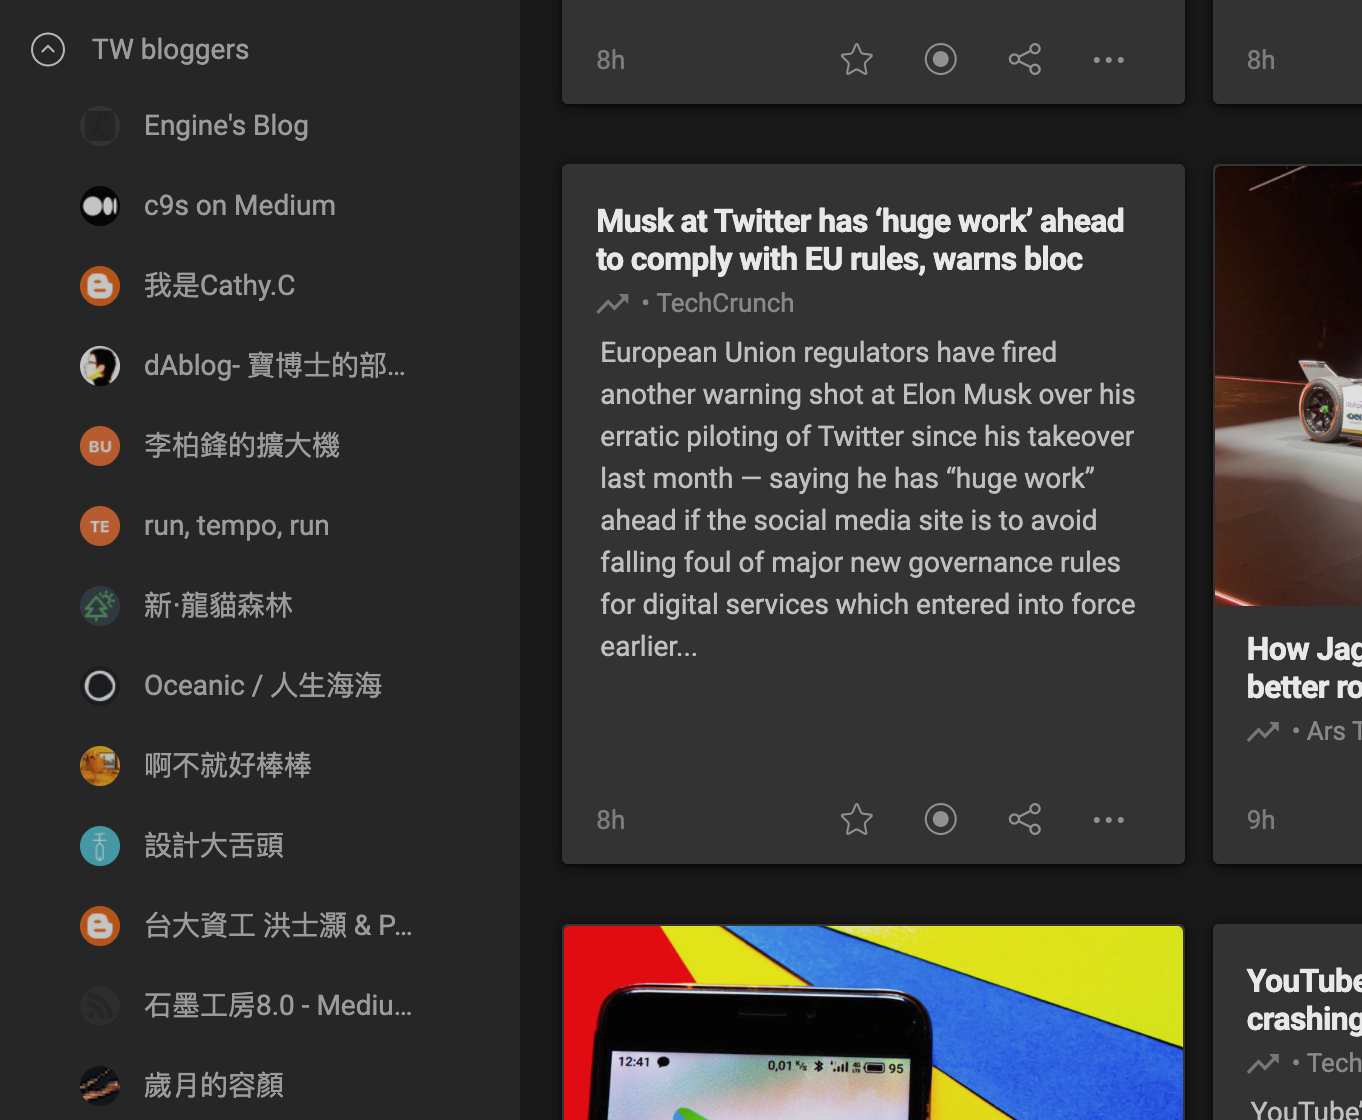Open the 歲月的容顏 feed
The image size is (1362, 1120).
[214, 1085]
